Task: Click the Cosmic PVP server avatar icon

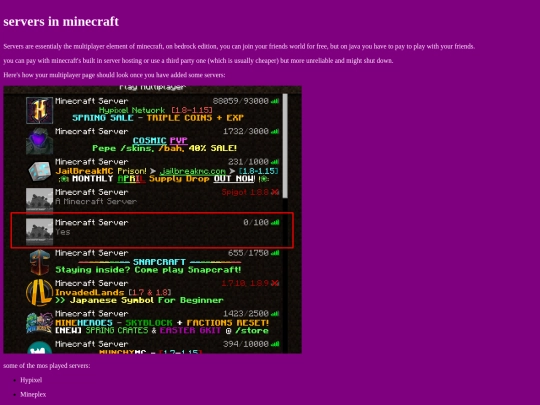Action: click(40, 141)
